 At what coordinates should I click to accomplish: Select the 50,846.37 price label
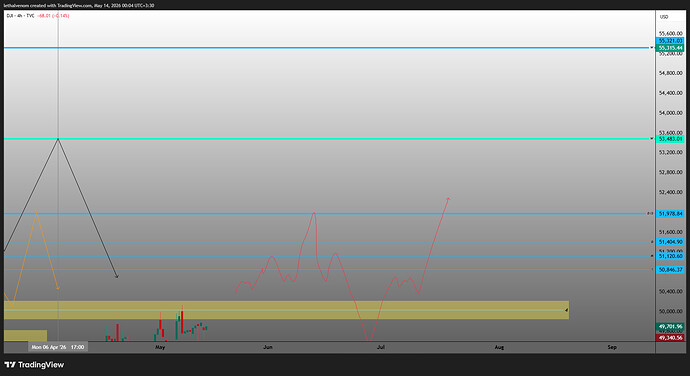click(670, 269)
